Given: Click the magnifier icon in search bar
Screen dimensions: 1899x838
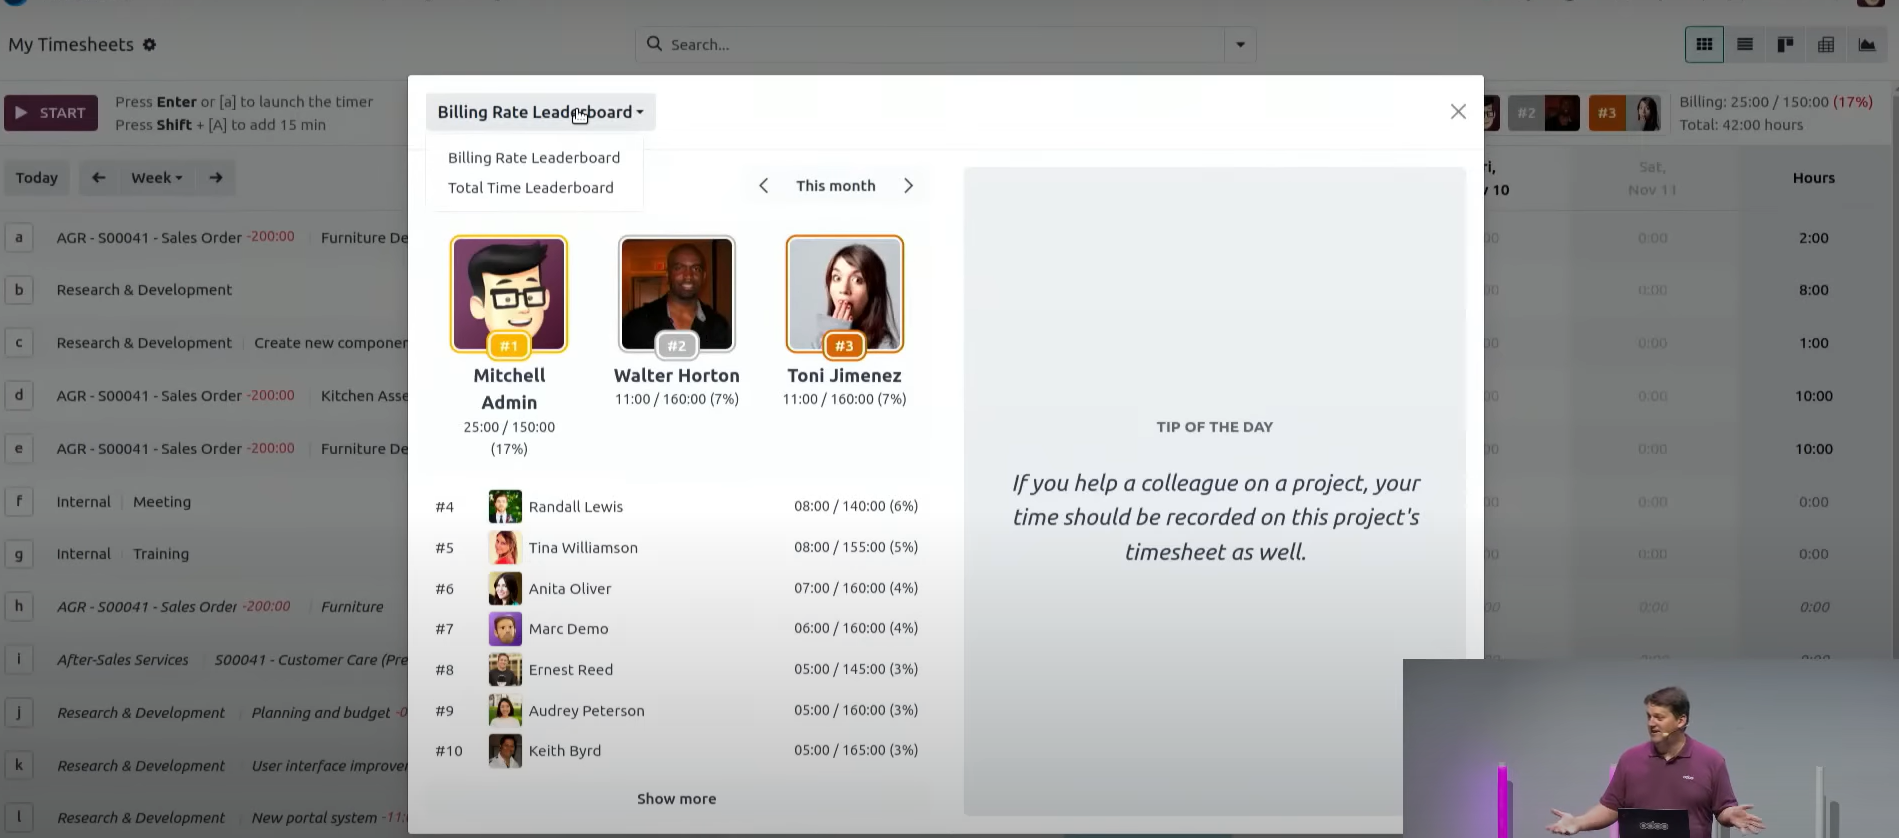Looking at the screenshot, I should point(654,44).
